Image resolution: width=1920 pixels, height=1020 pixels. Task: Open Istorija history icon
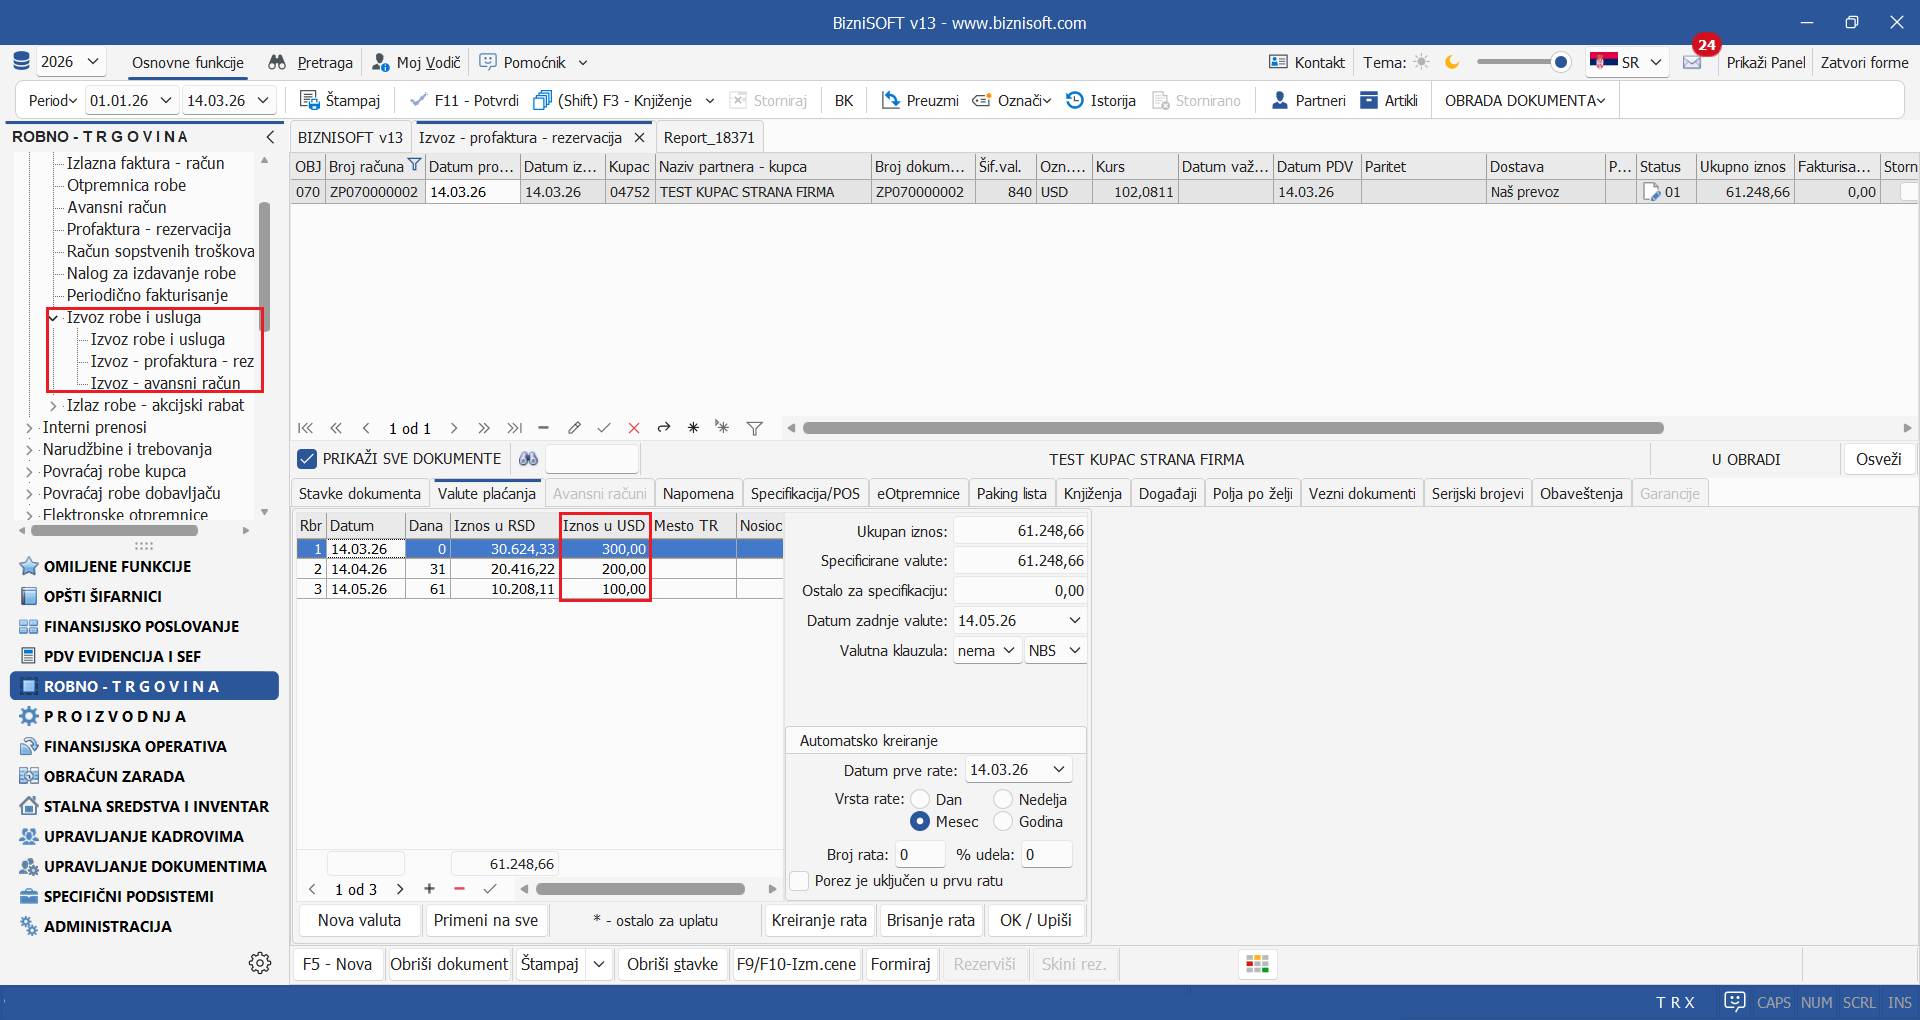[x=1075, y=100]
